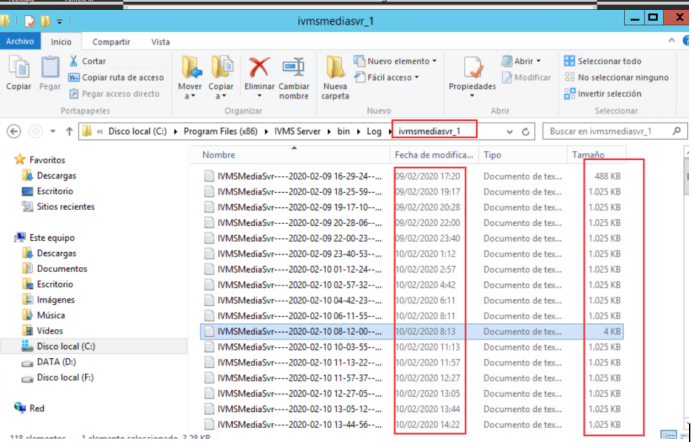Click Invertir selección
This screenshot has height=442, width=692.
[603, 94]
